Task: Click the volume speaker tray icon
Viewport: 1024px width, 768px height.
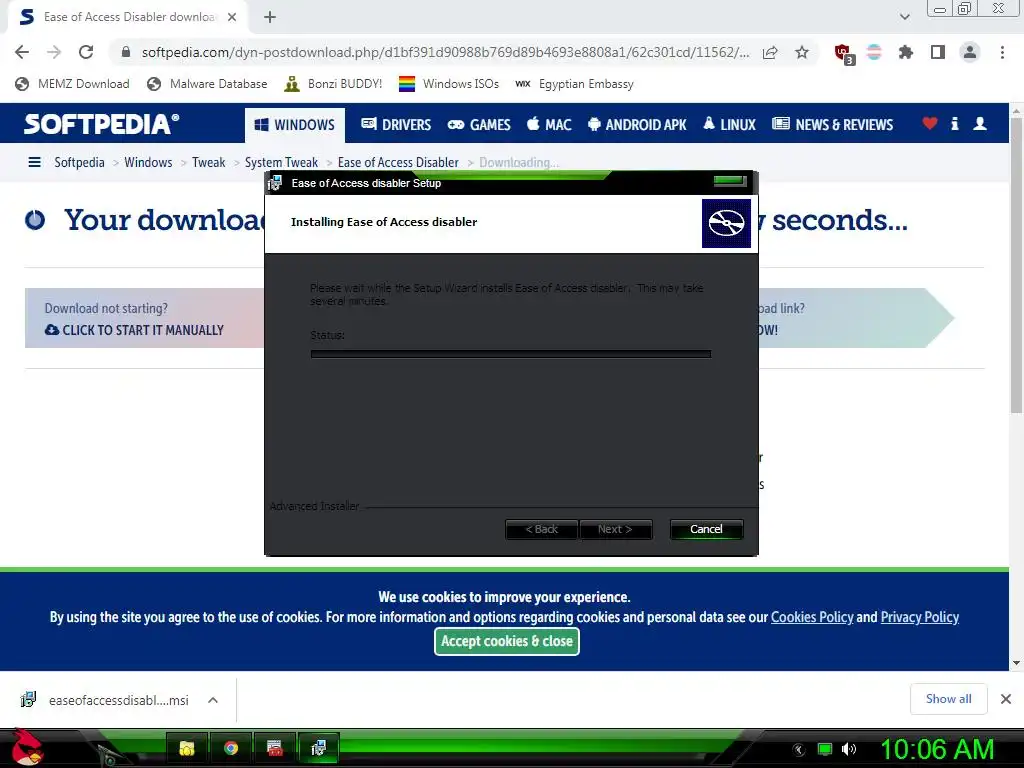Action: [x=848, y=749]
